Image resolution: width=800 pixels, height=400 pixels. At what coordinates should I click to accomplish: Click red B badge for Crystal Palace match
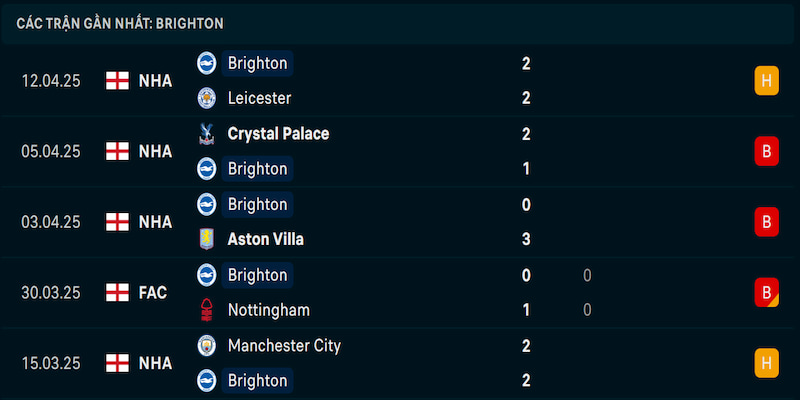766,151
